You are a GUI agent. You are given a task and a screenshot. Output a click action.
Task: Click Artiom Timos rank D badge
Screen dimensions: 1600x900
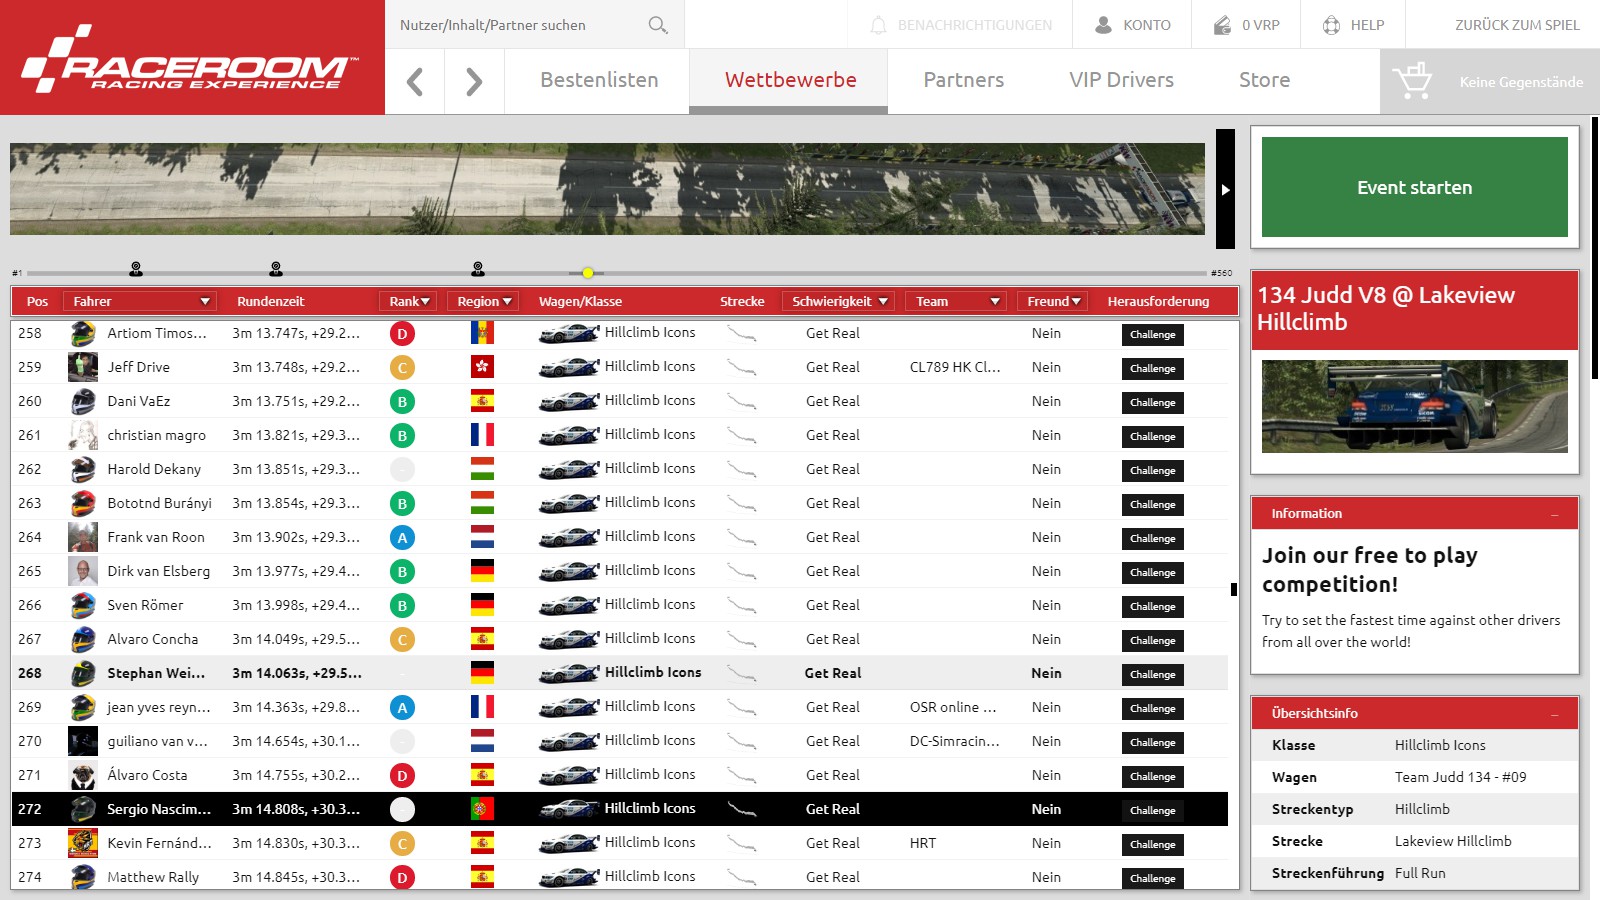(402, 334)
